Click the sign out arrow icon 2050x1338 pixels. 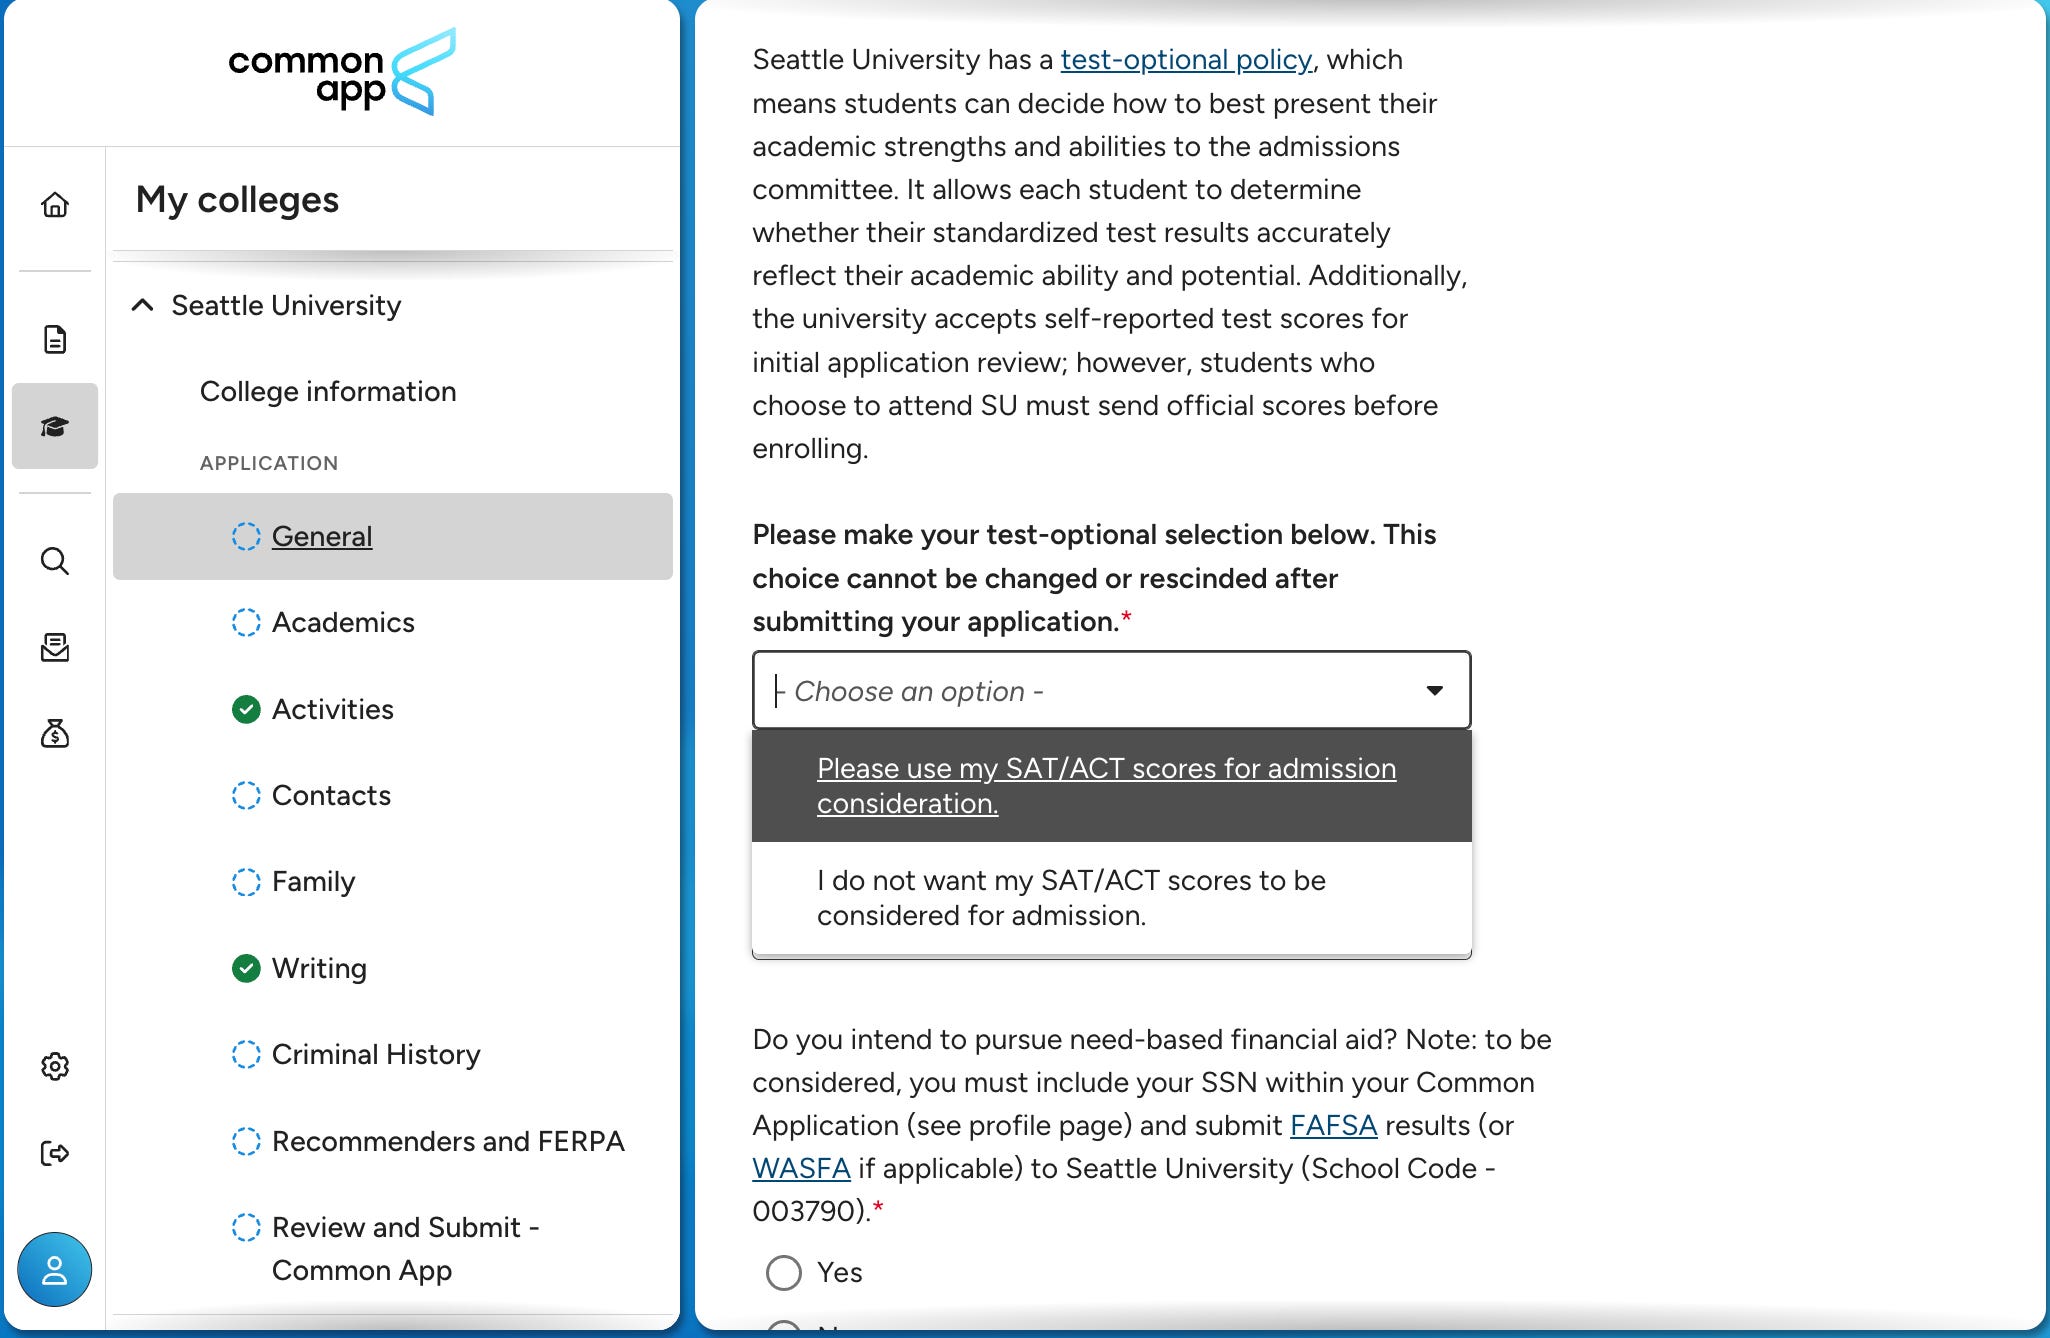(x=55, y=1153)
